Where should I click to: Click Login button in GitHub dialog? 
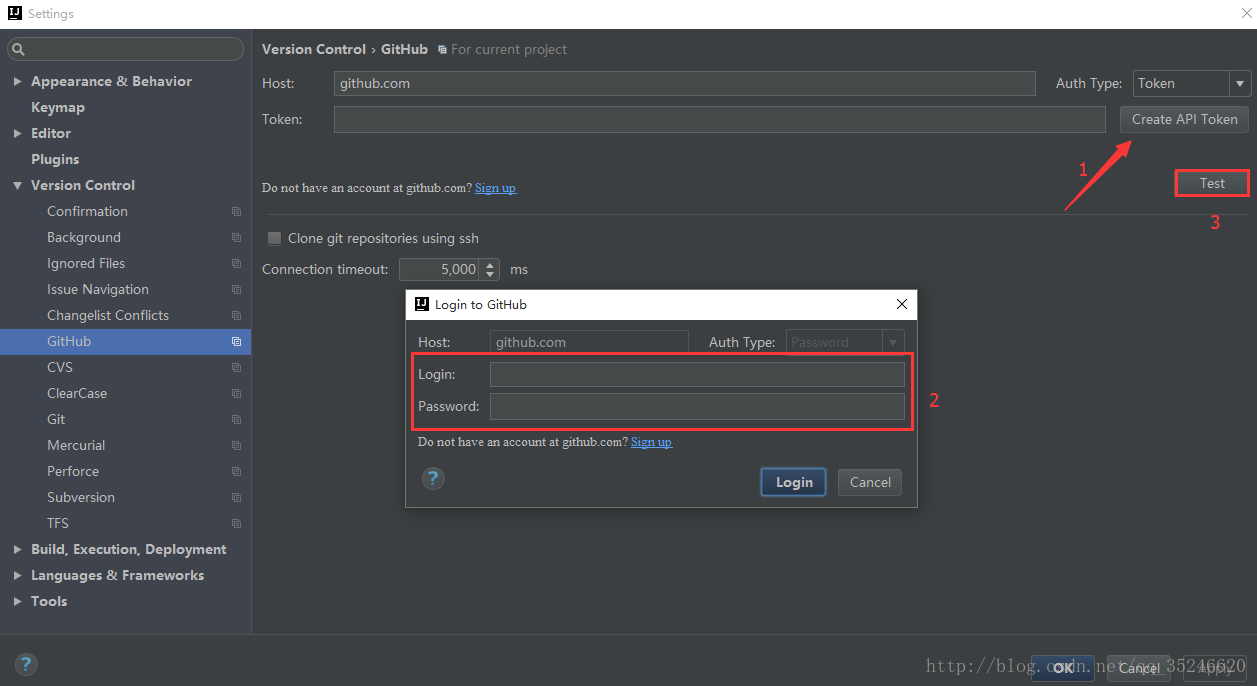(794, 482)
